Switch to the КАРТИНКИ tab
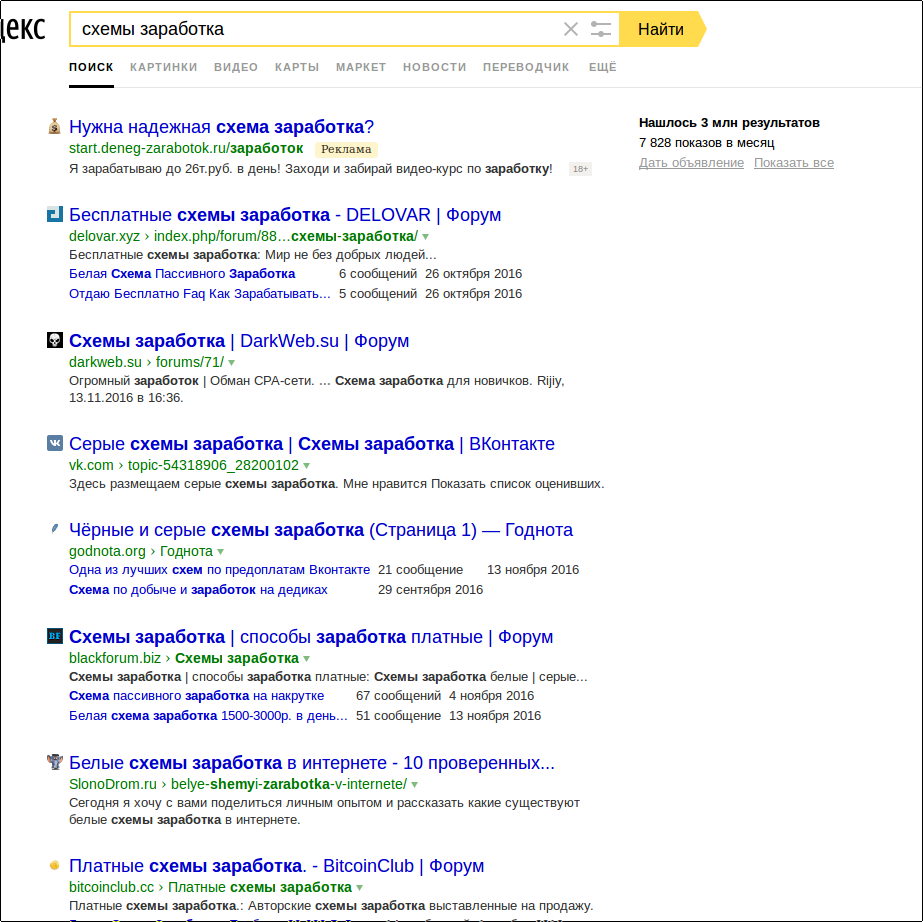Image resolution: width=923 pixels, height=922 pixels. pos(164,67)
